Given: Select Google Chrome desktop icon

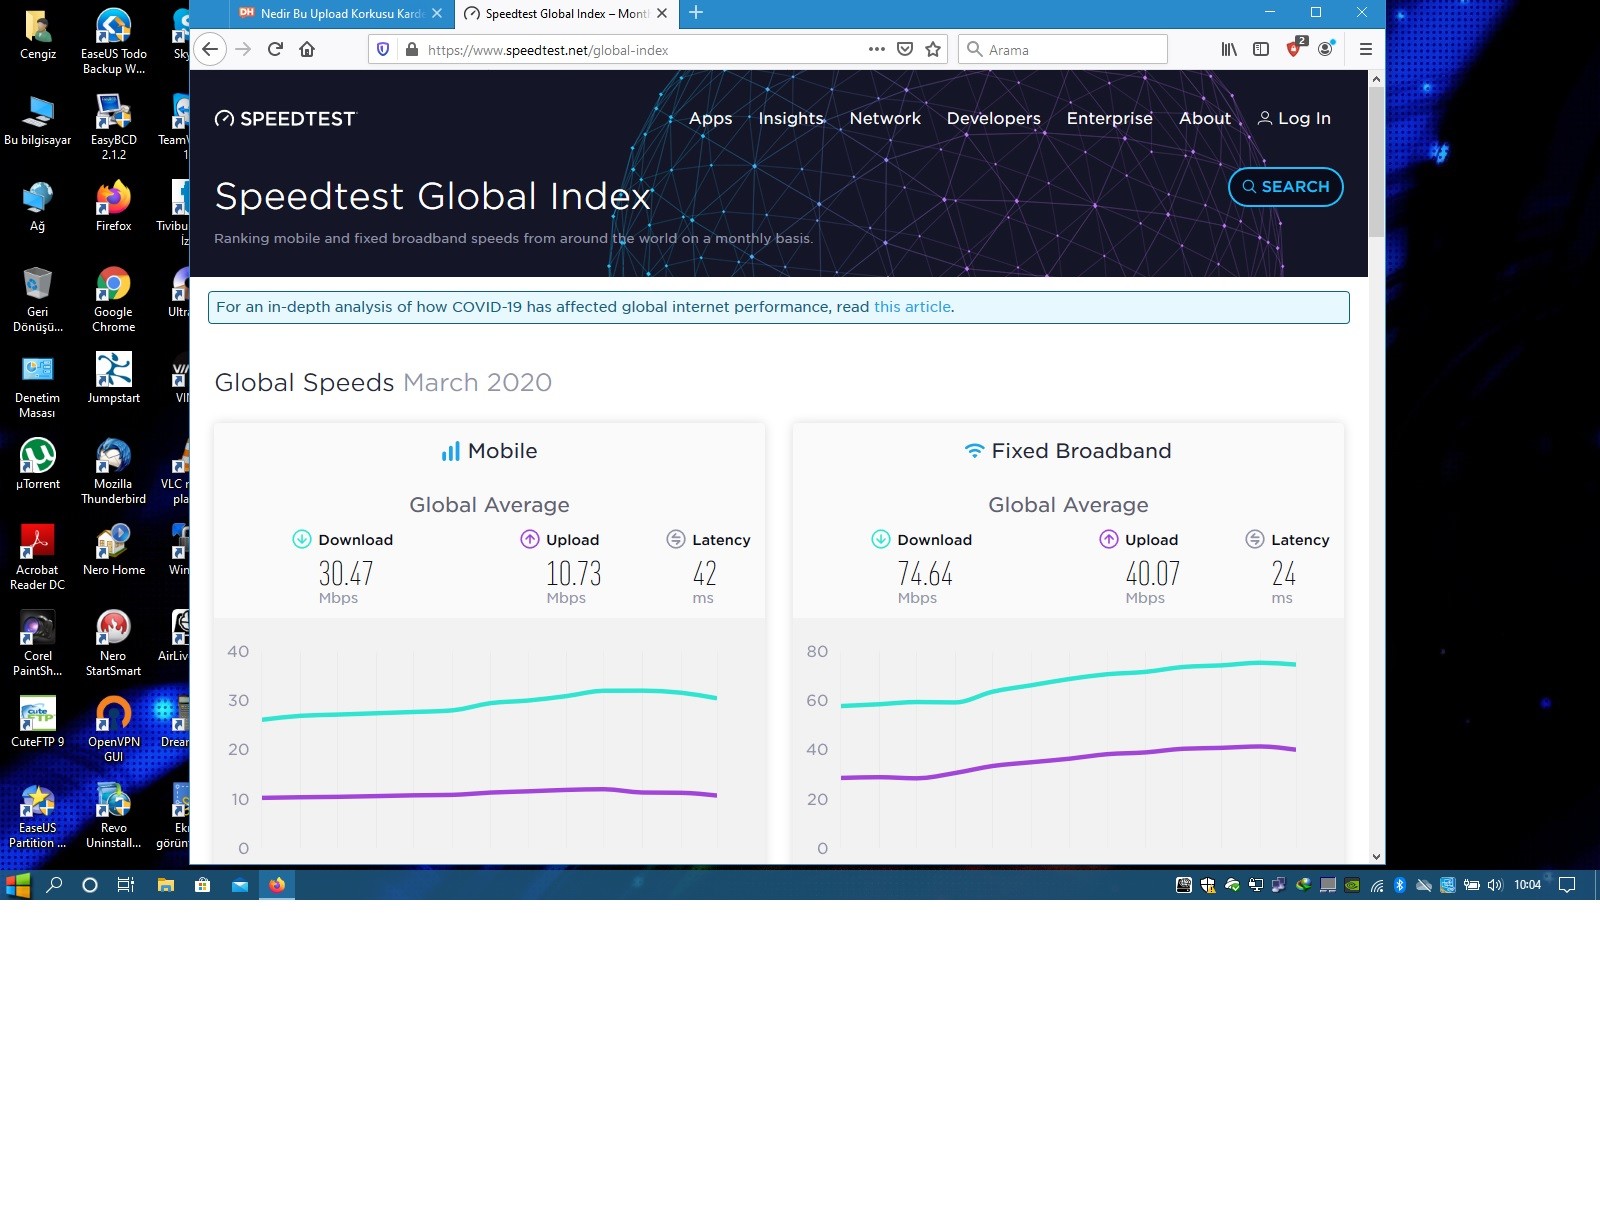Looking at the screenshot, I should point(113,300).
